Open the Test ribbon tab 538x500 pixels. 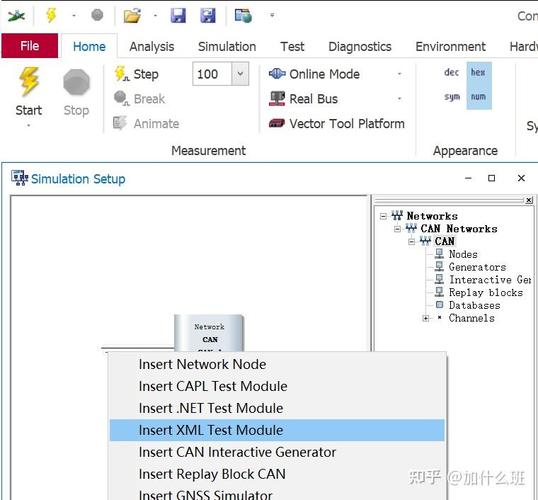click(x=292, y=47)
